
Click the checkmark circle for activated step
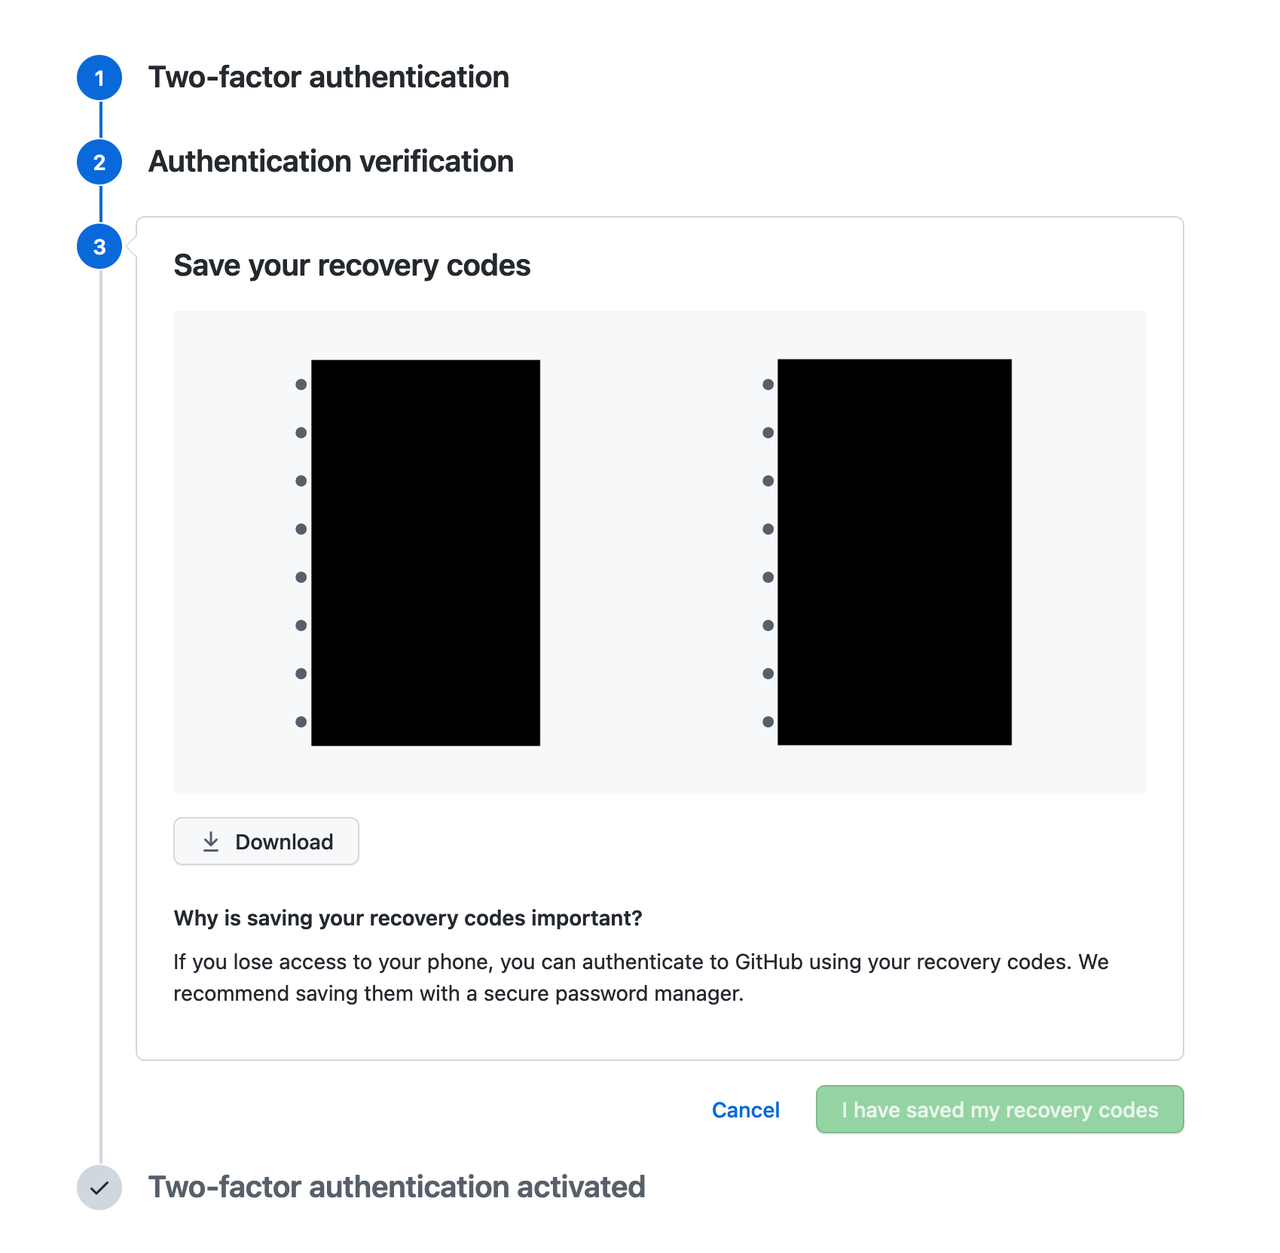click(x=99, y=1188)
